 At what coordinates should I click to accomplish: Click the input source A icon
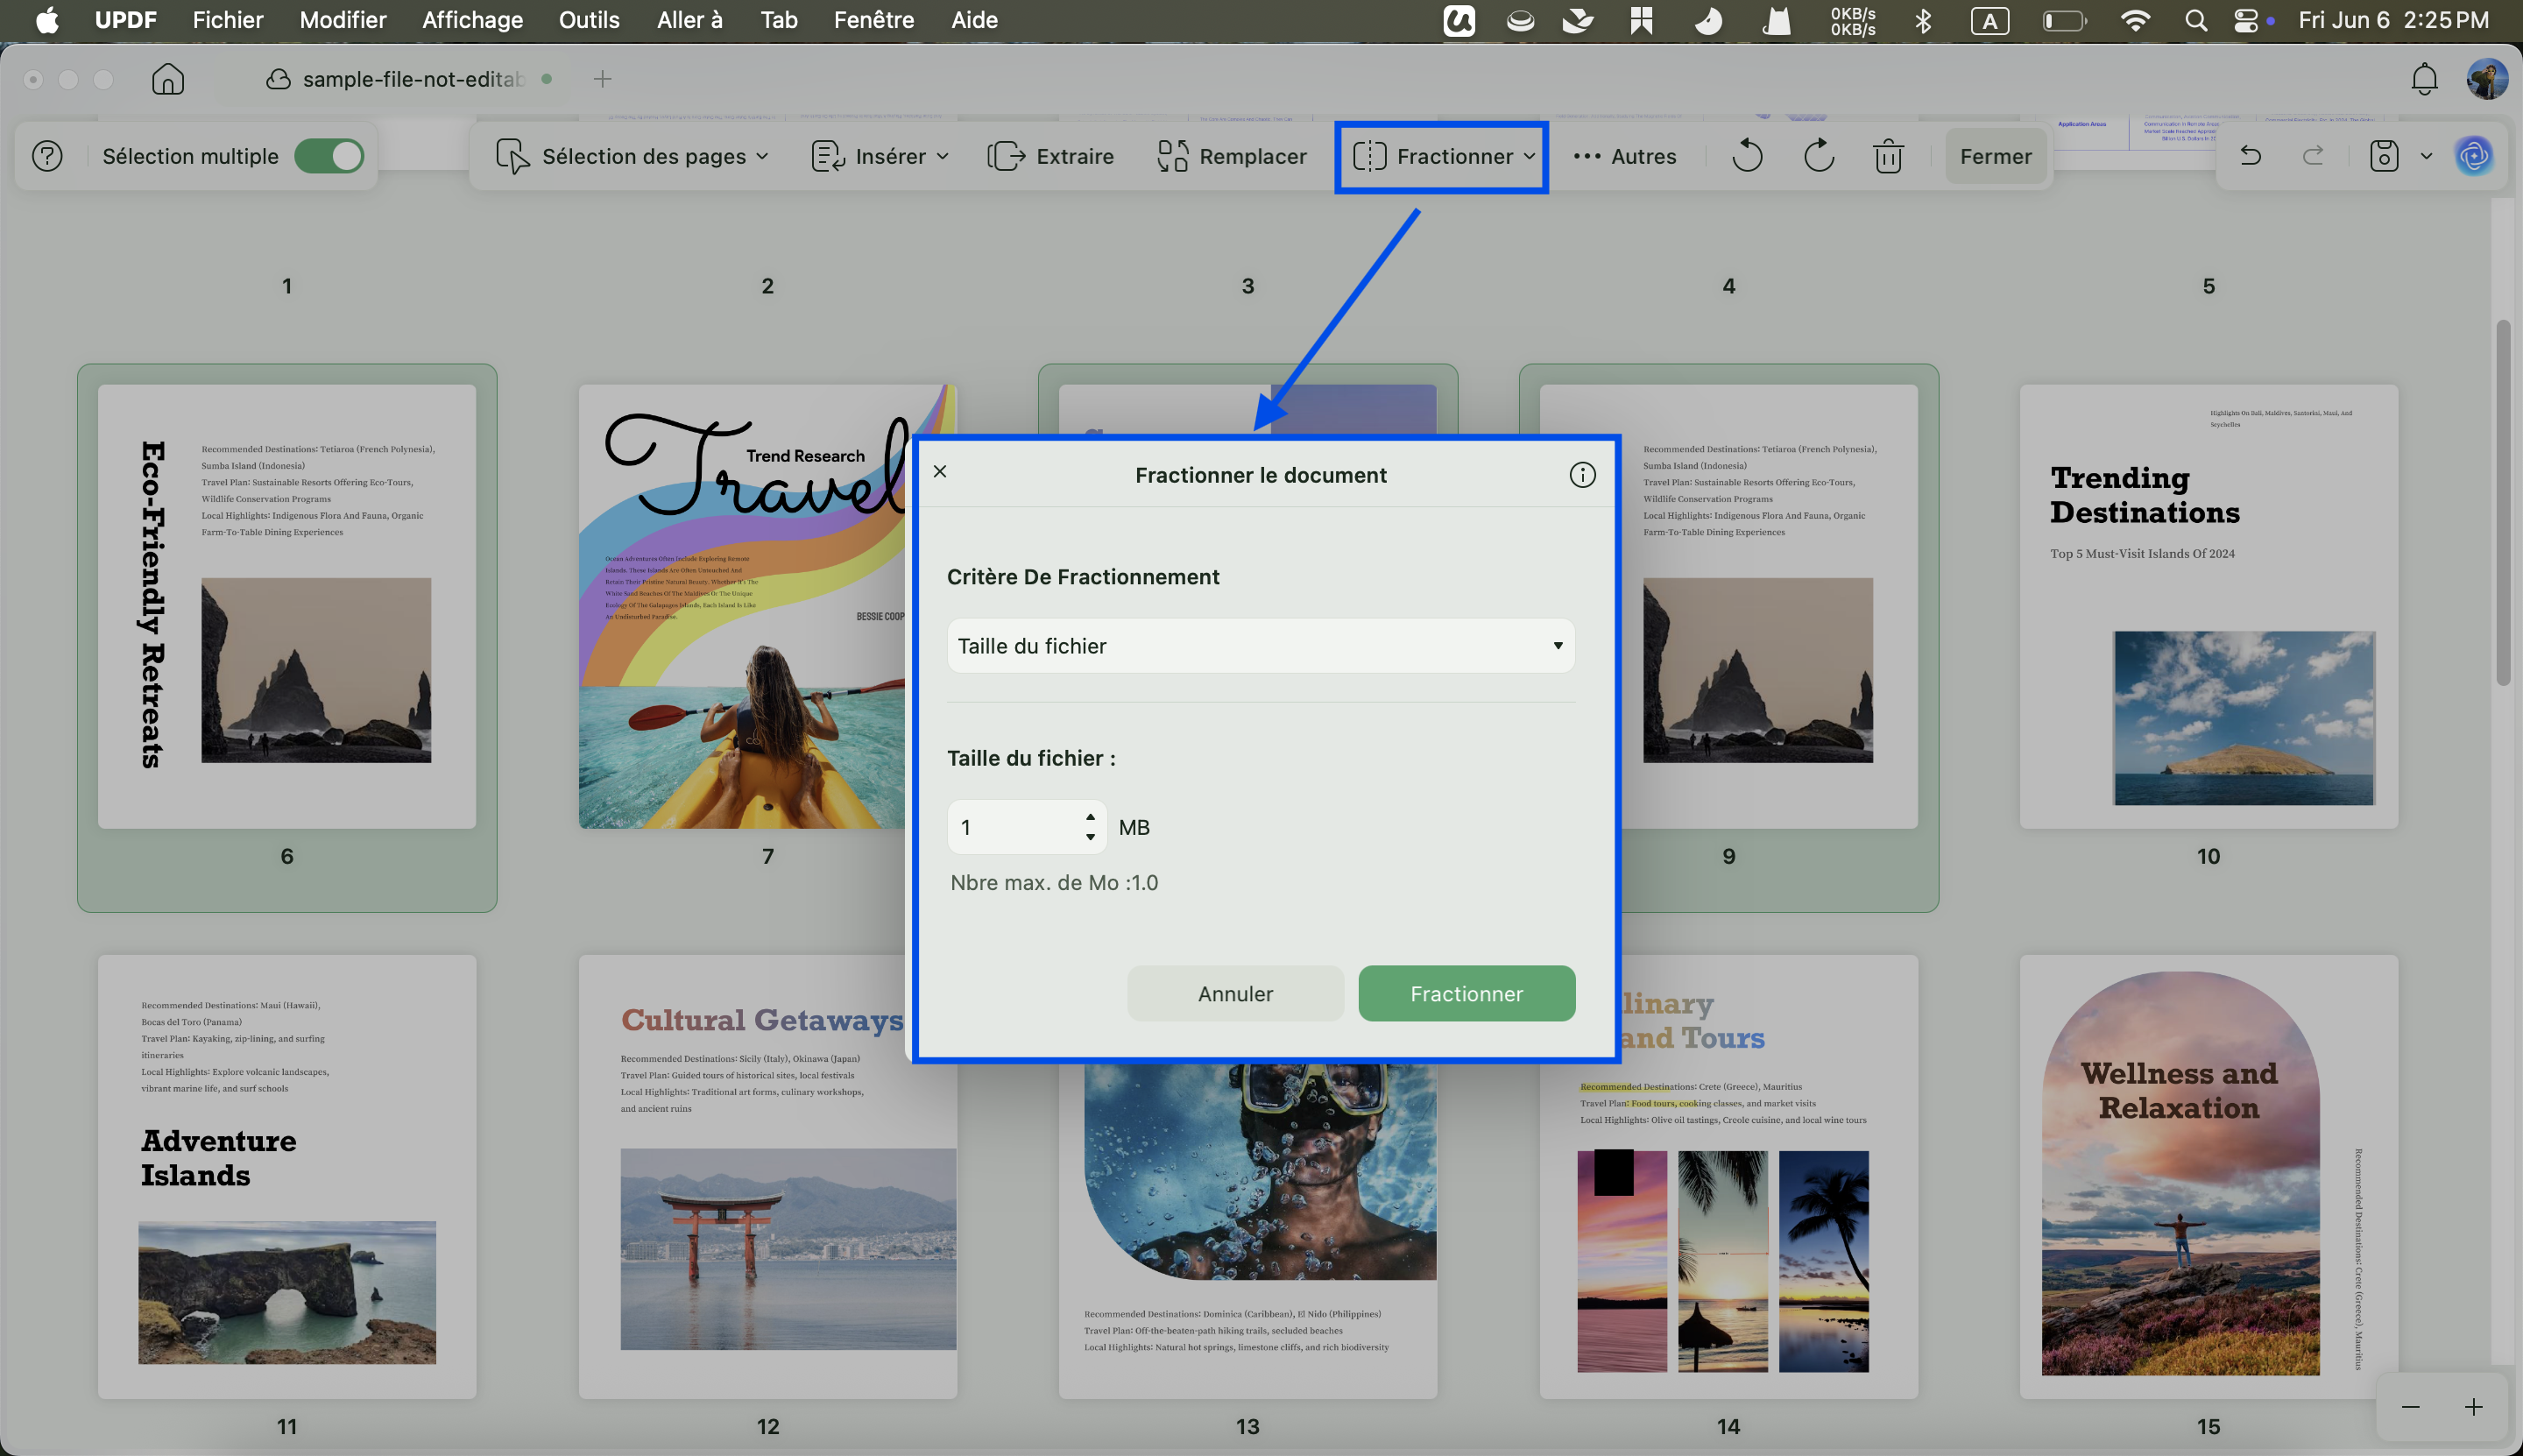click(x=1990, y=20)
